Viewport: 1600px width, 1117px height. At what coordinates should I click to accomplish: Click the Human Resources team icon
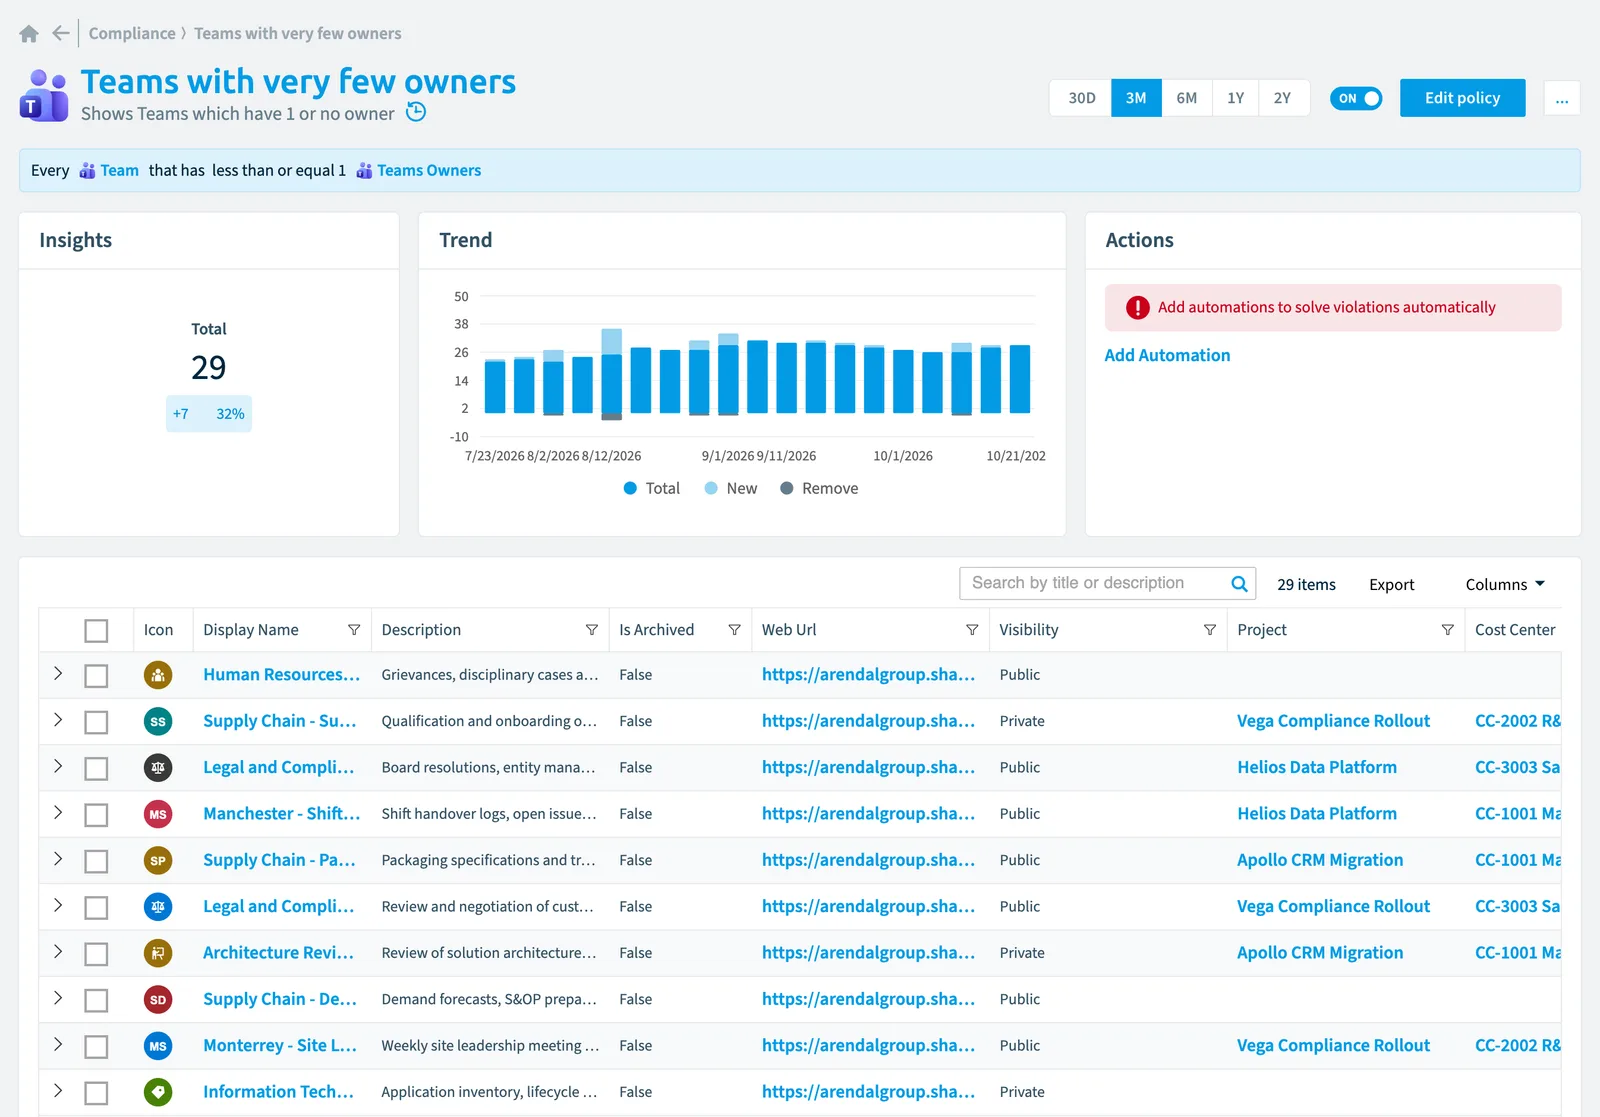(x=158, y=675)
